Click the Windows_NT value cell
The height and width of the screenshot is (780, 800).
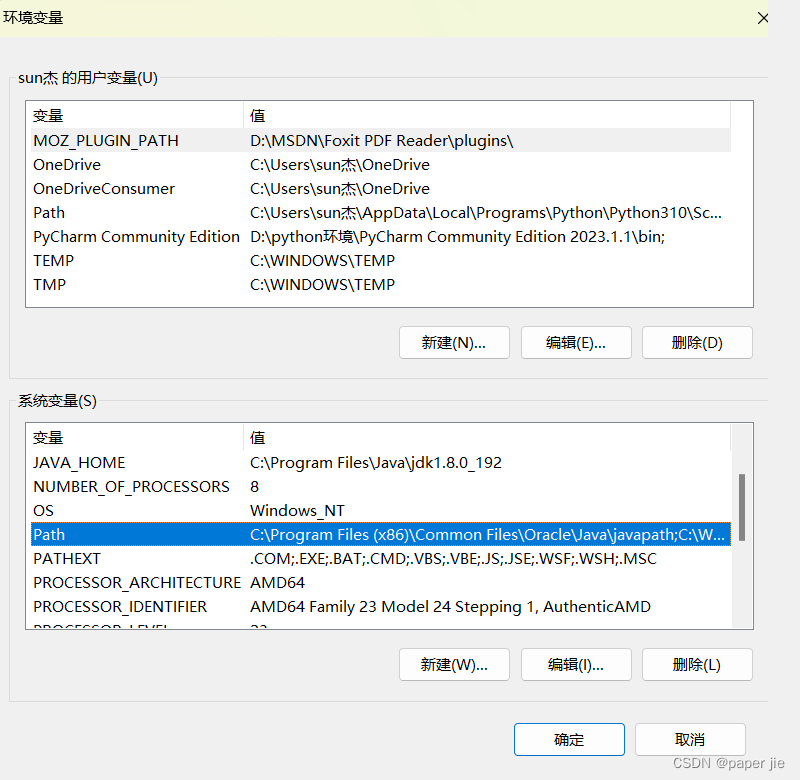(x=297, y=510)
